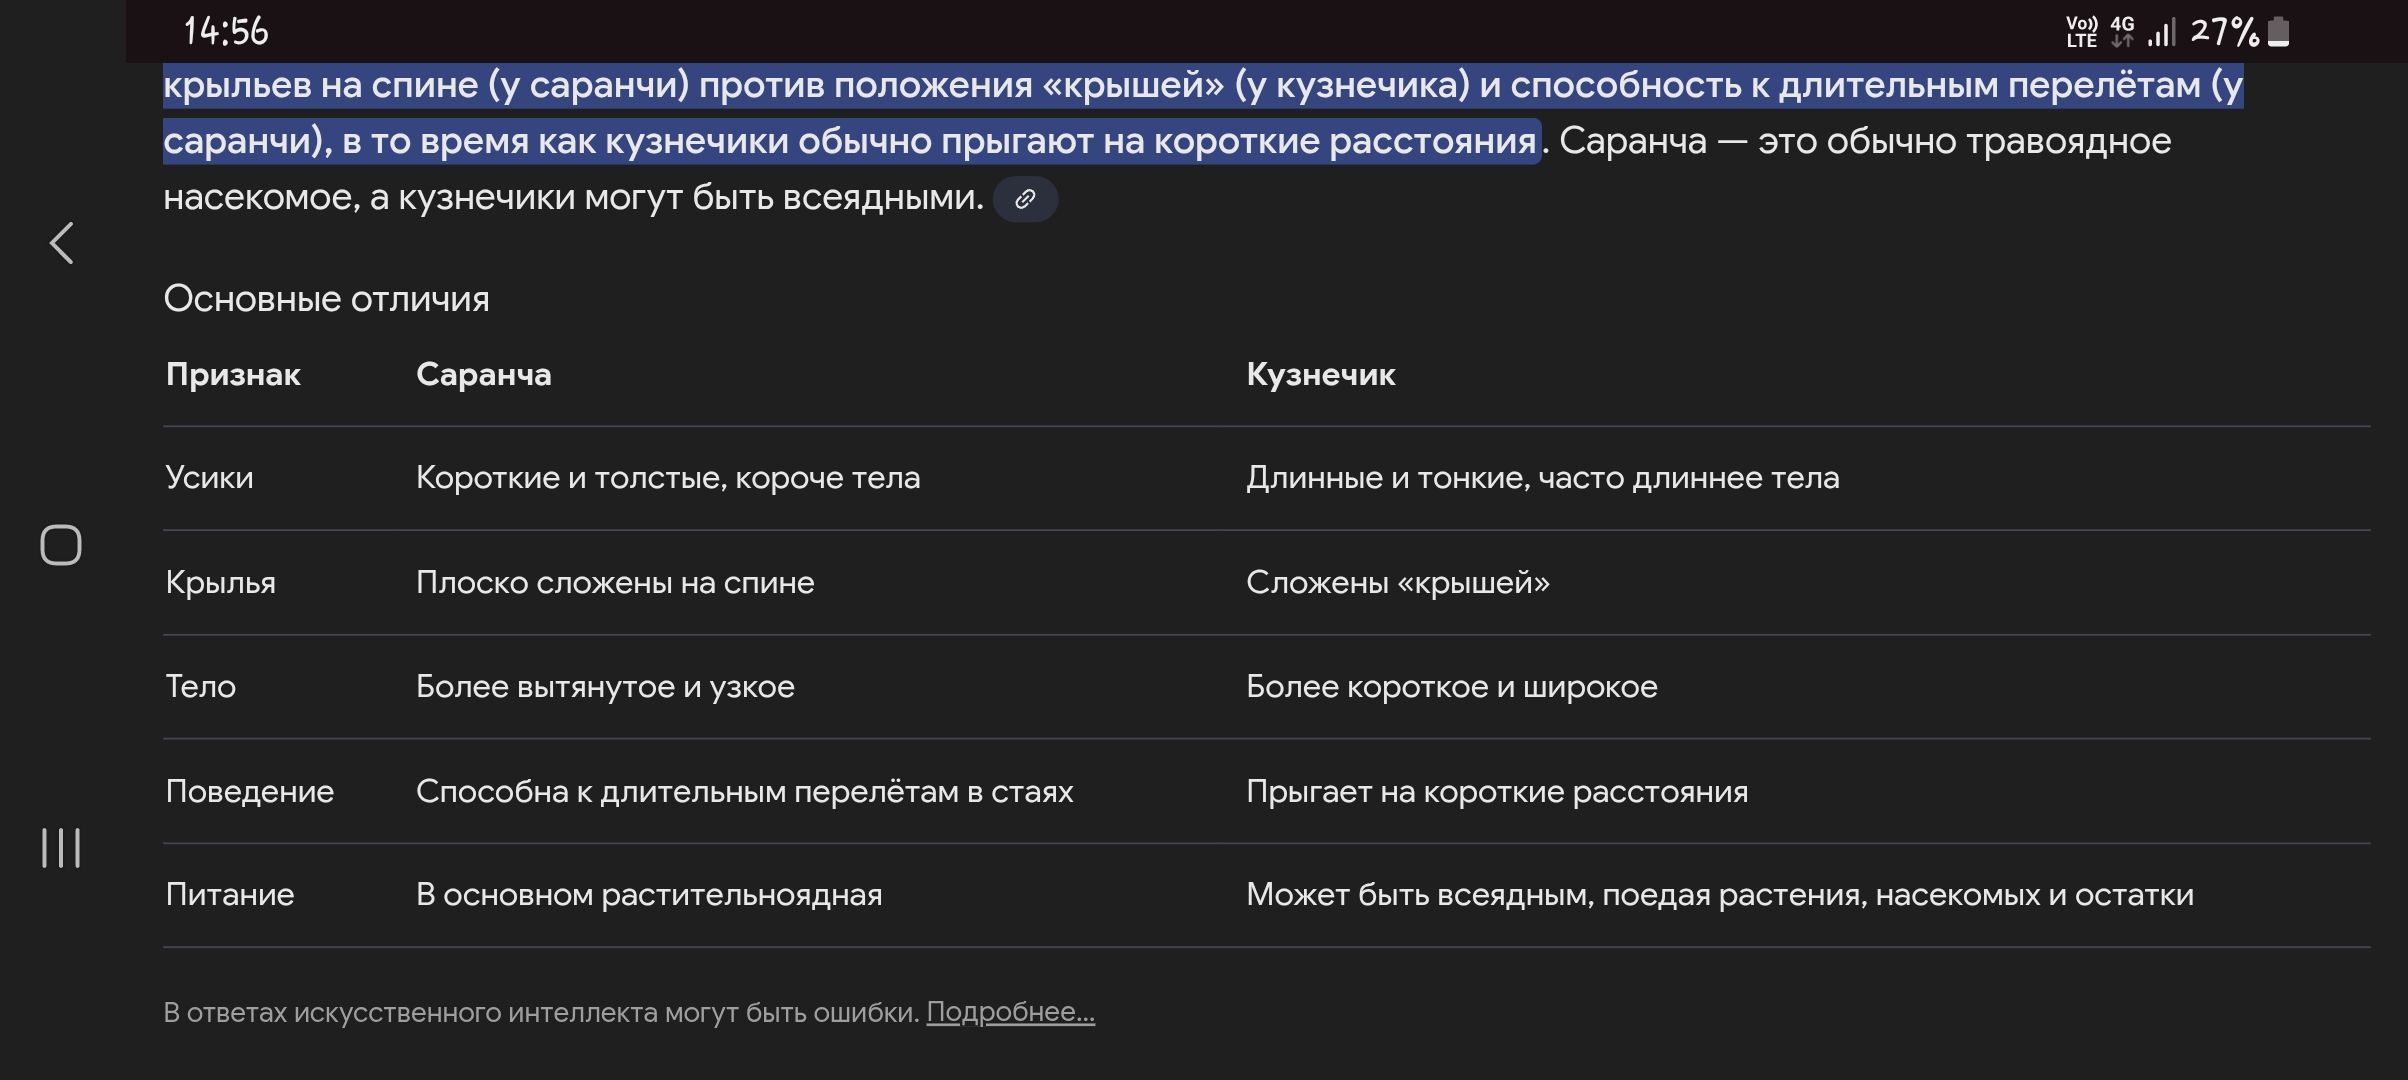
Task: Tap the Основные отличия heading
Action: click(x=326, y=299)
